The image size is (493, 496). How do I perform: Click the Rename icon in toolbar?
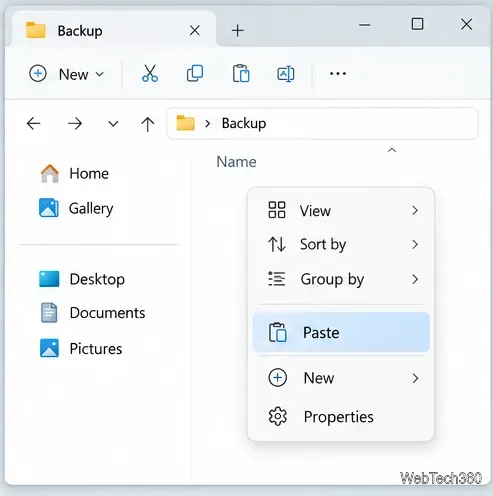point(286,74)
